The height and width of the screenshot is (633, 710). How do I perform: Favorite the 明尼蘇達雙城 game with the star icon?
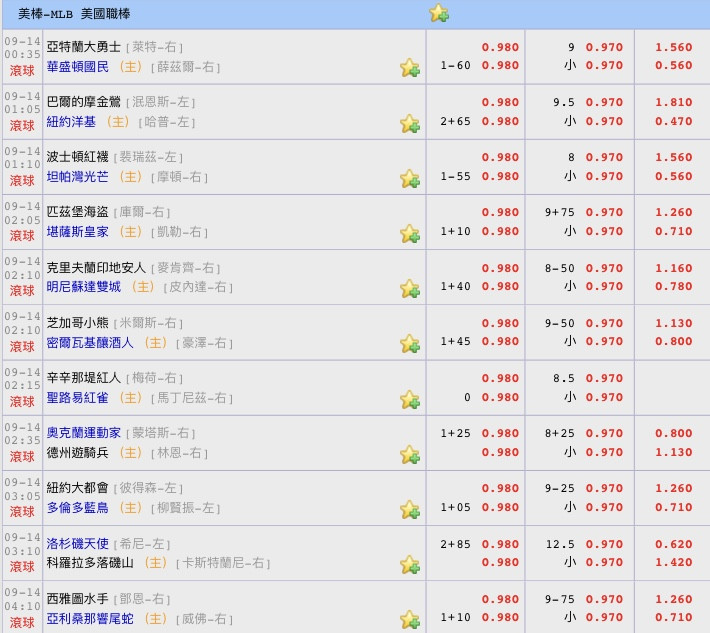(410, 288)
